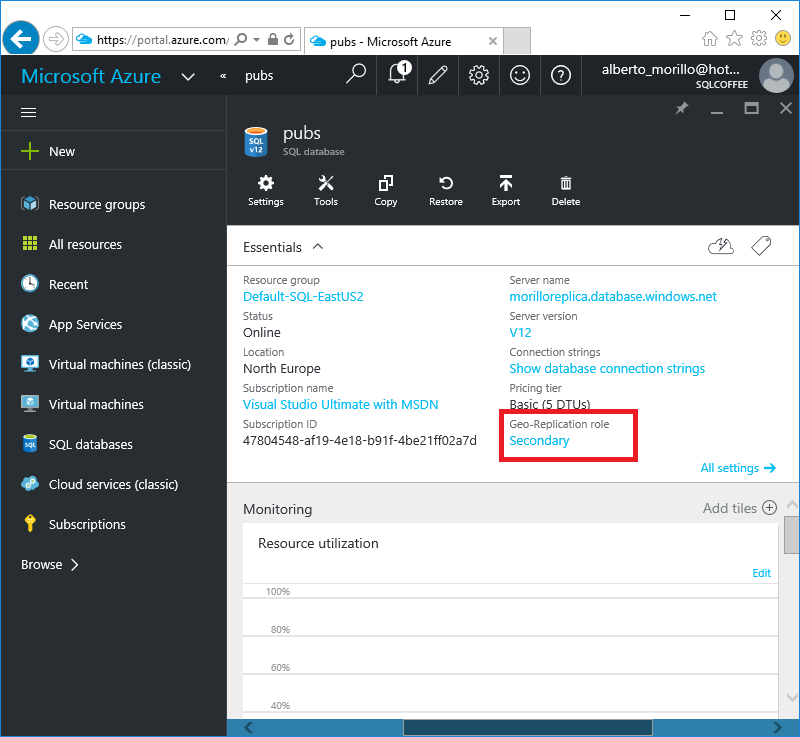The width and height of the screenshot is (800, 737).
Task: Open the Tools command
Action: 326,191
